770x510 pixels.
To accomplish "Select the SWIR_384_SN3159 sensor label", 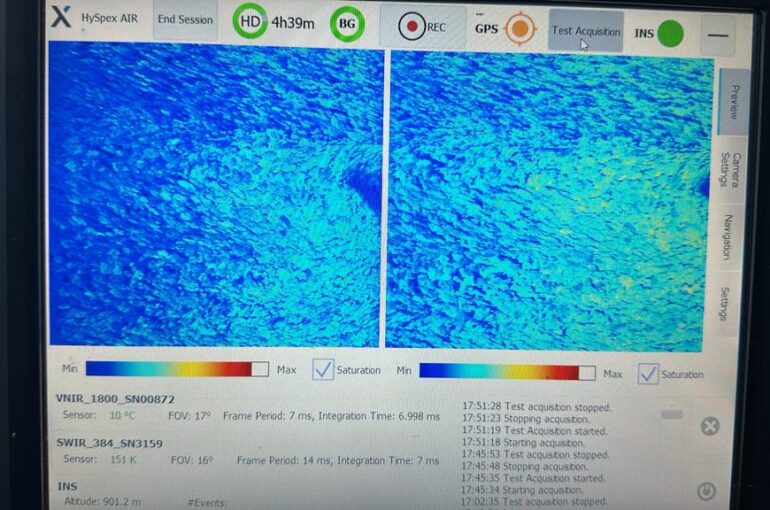I will click(x=110, y=443).
